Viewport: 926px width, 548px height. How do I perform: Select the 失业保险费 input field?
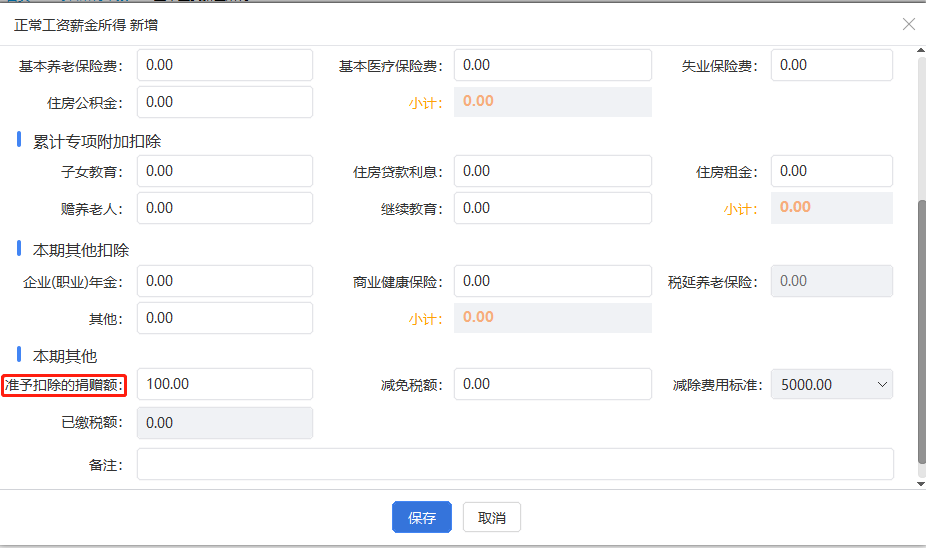pos(832,65)
